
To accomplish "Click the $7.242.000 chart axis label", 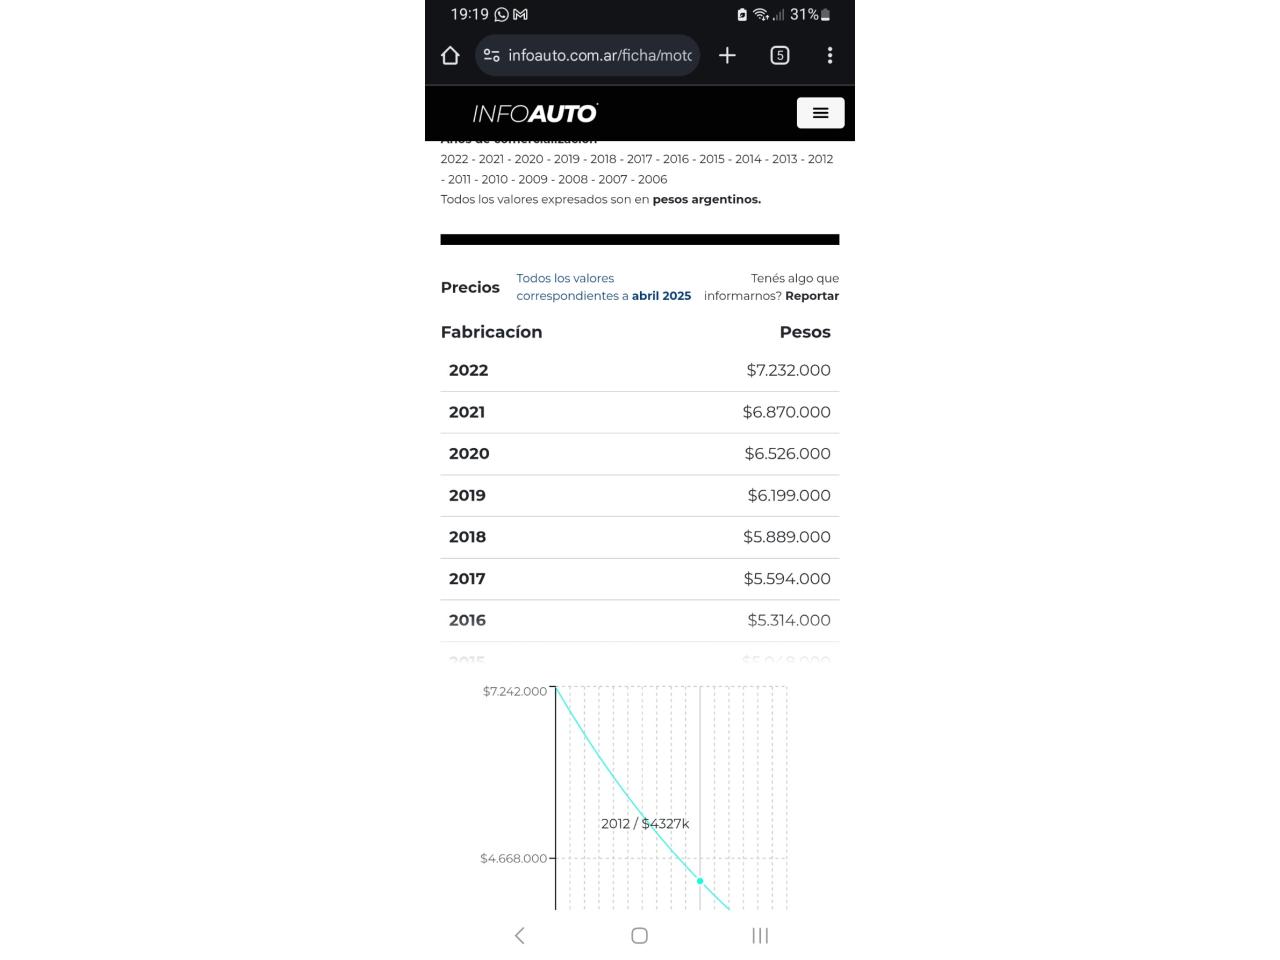I will coord(515,691).
